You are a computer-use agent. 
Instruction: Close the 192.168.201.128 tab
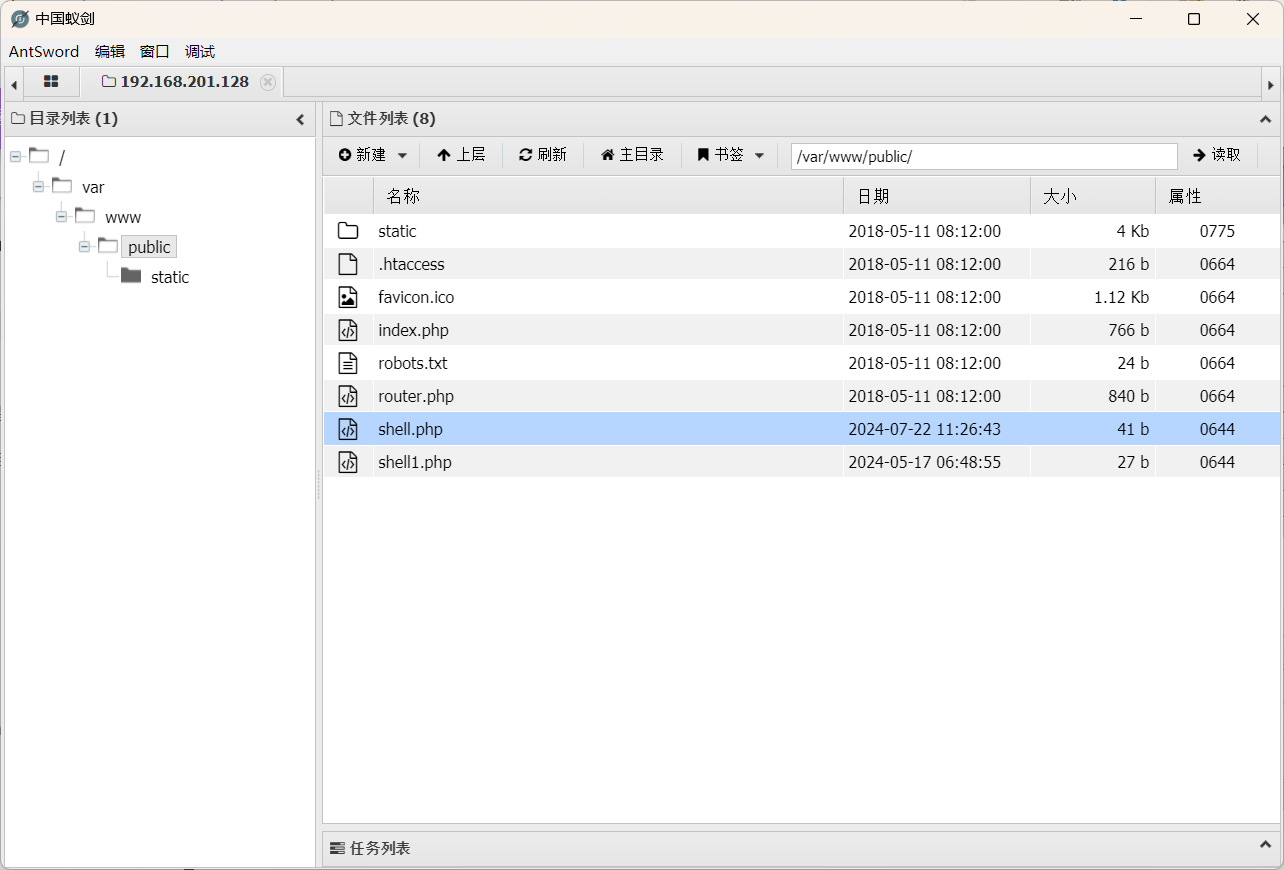[268, 82]
